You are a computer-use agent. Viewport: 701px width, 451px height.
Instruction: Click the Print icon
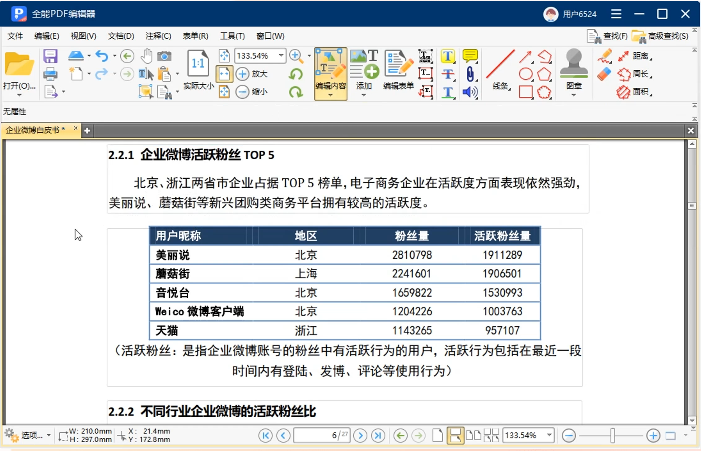[51, 74]
